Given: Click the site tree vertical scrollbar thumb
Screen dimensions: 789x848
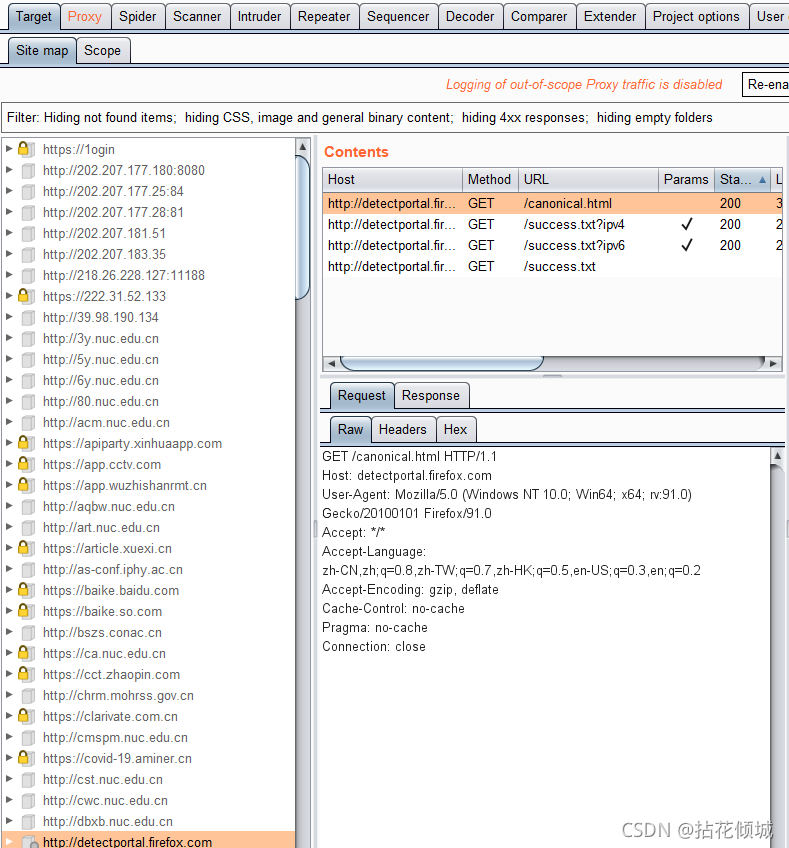Looking at the screenshot, I should click(x=303, y=227).
